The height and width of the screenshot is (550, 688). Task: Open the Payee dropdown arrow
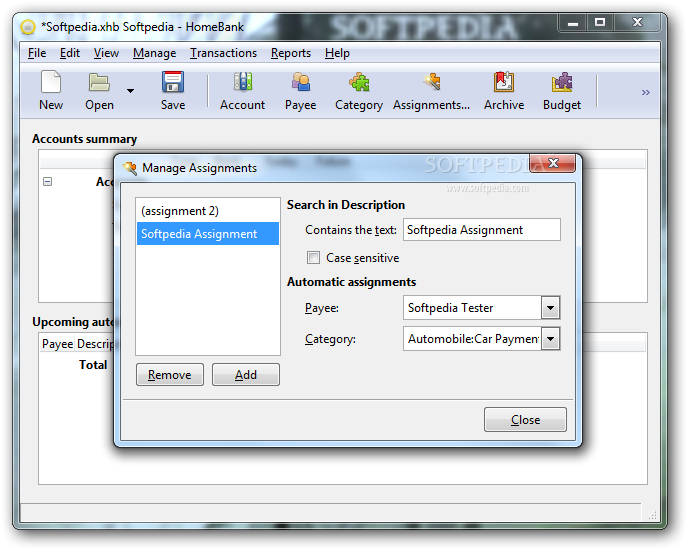pyautogui.click(x=551, y=308)
